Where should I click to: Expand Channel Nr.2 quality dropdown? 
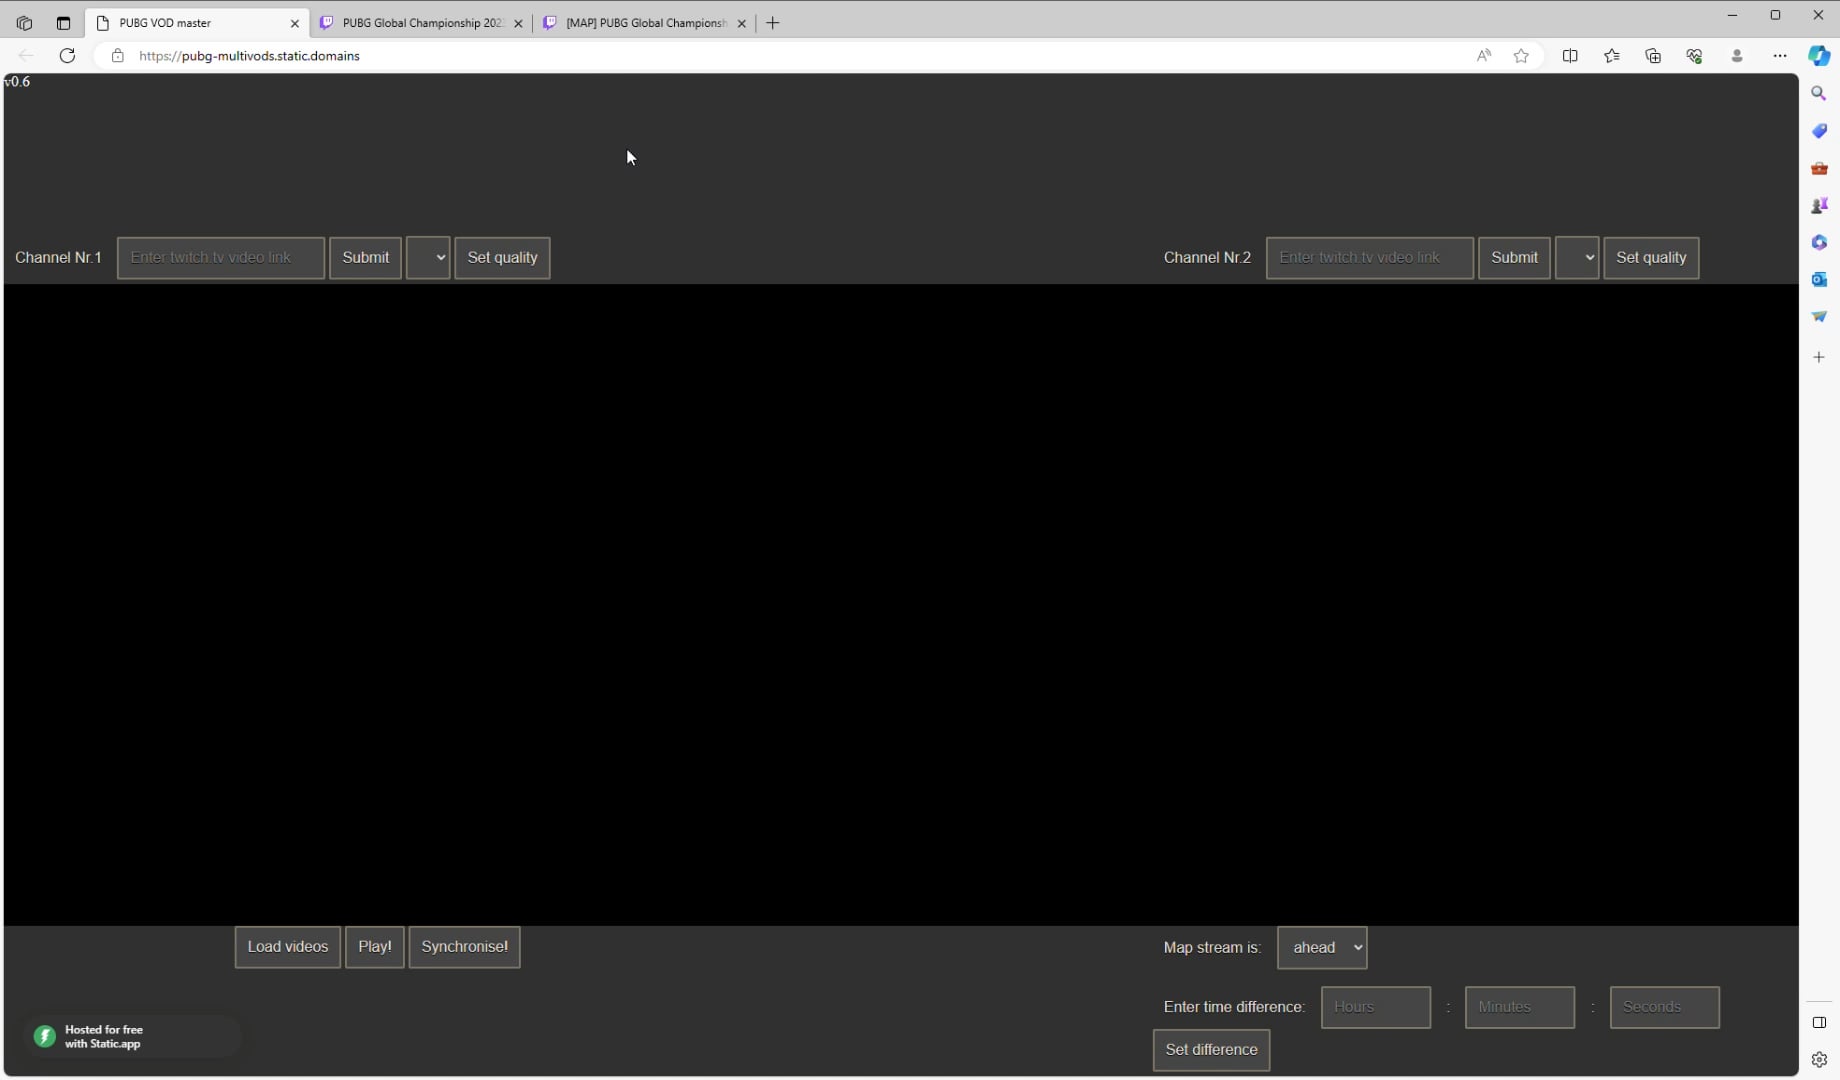point(1577,258)
